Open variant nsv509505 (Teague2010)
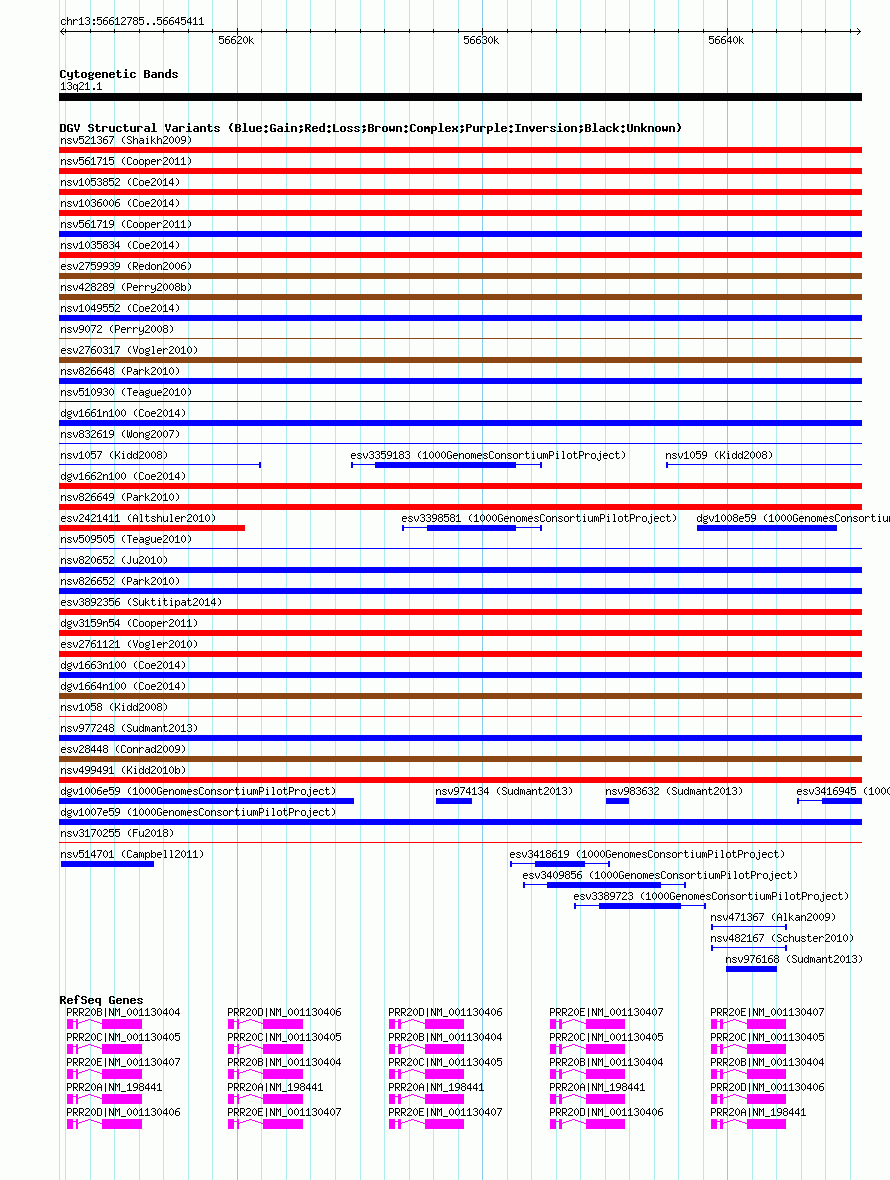Viewport: 890px width, 1180px height. 126,540
